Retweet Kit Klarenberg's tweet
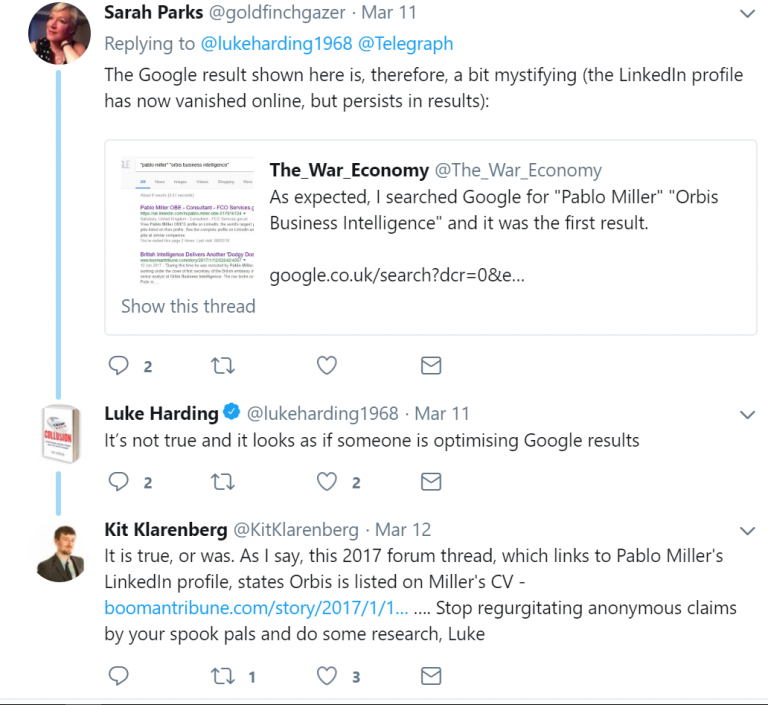 (224, 676)
